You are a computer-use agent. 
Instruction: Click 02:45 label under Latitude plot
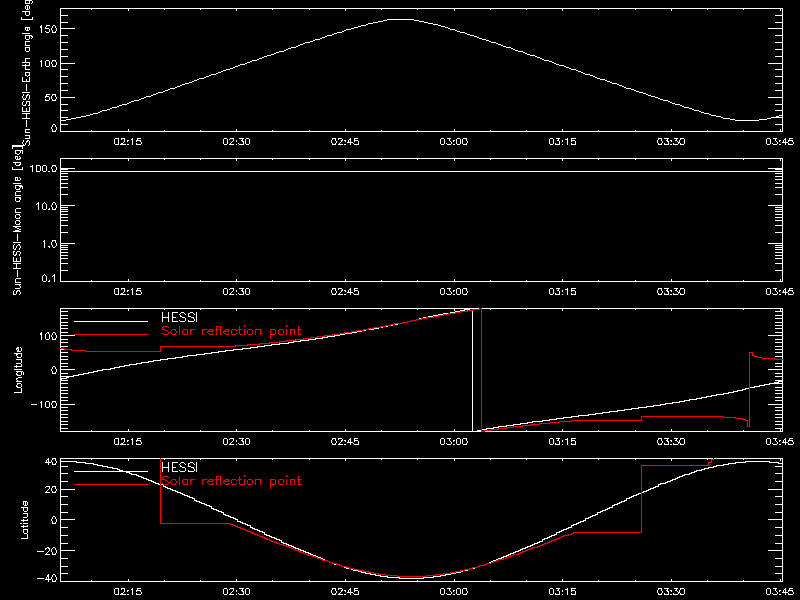(345, 591)
